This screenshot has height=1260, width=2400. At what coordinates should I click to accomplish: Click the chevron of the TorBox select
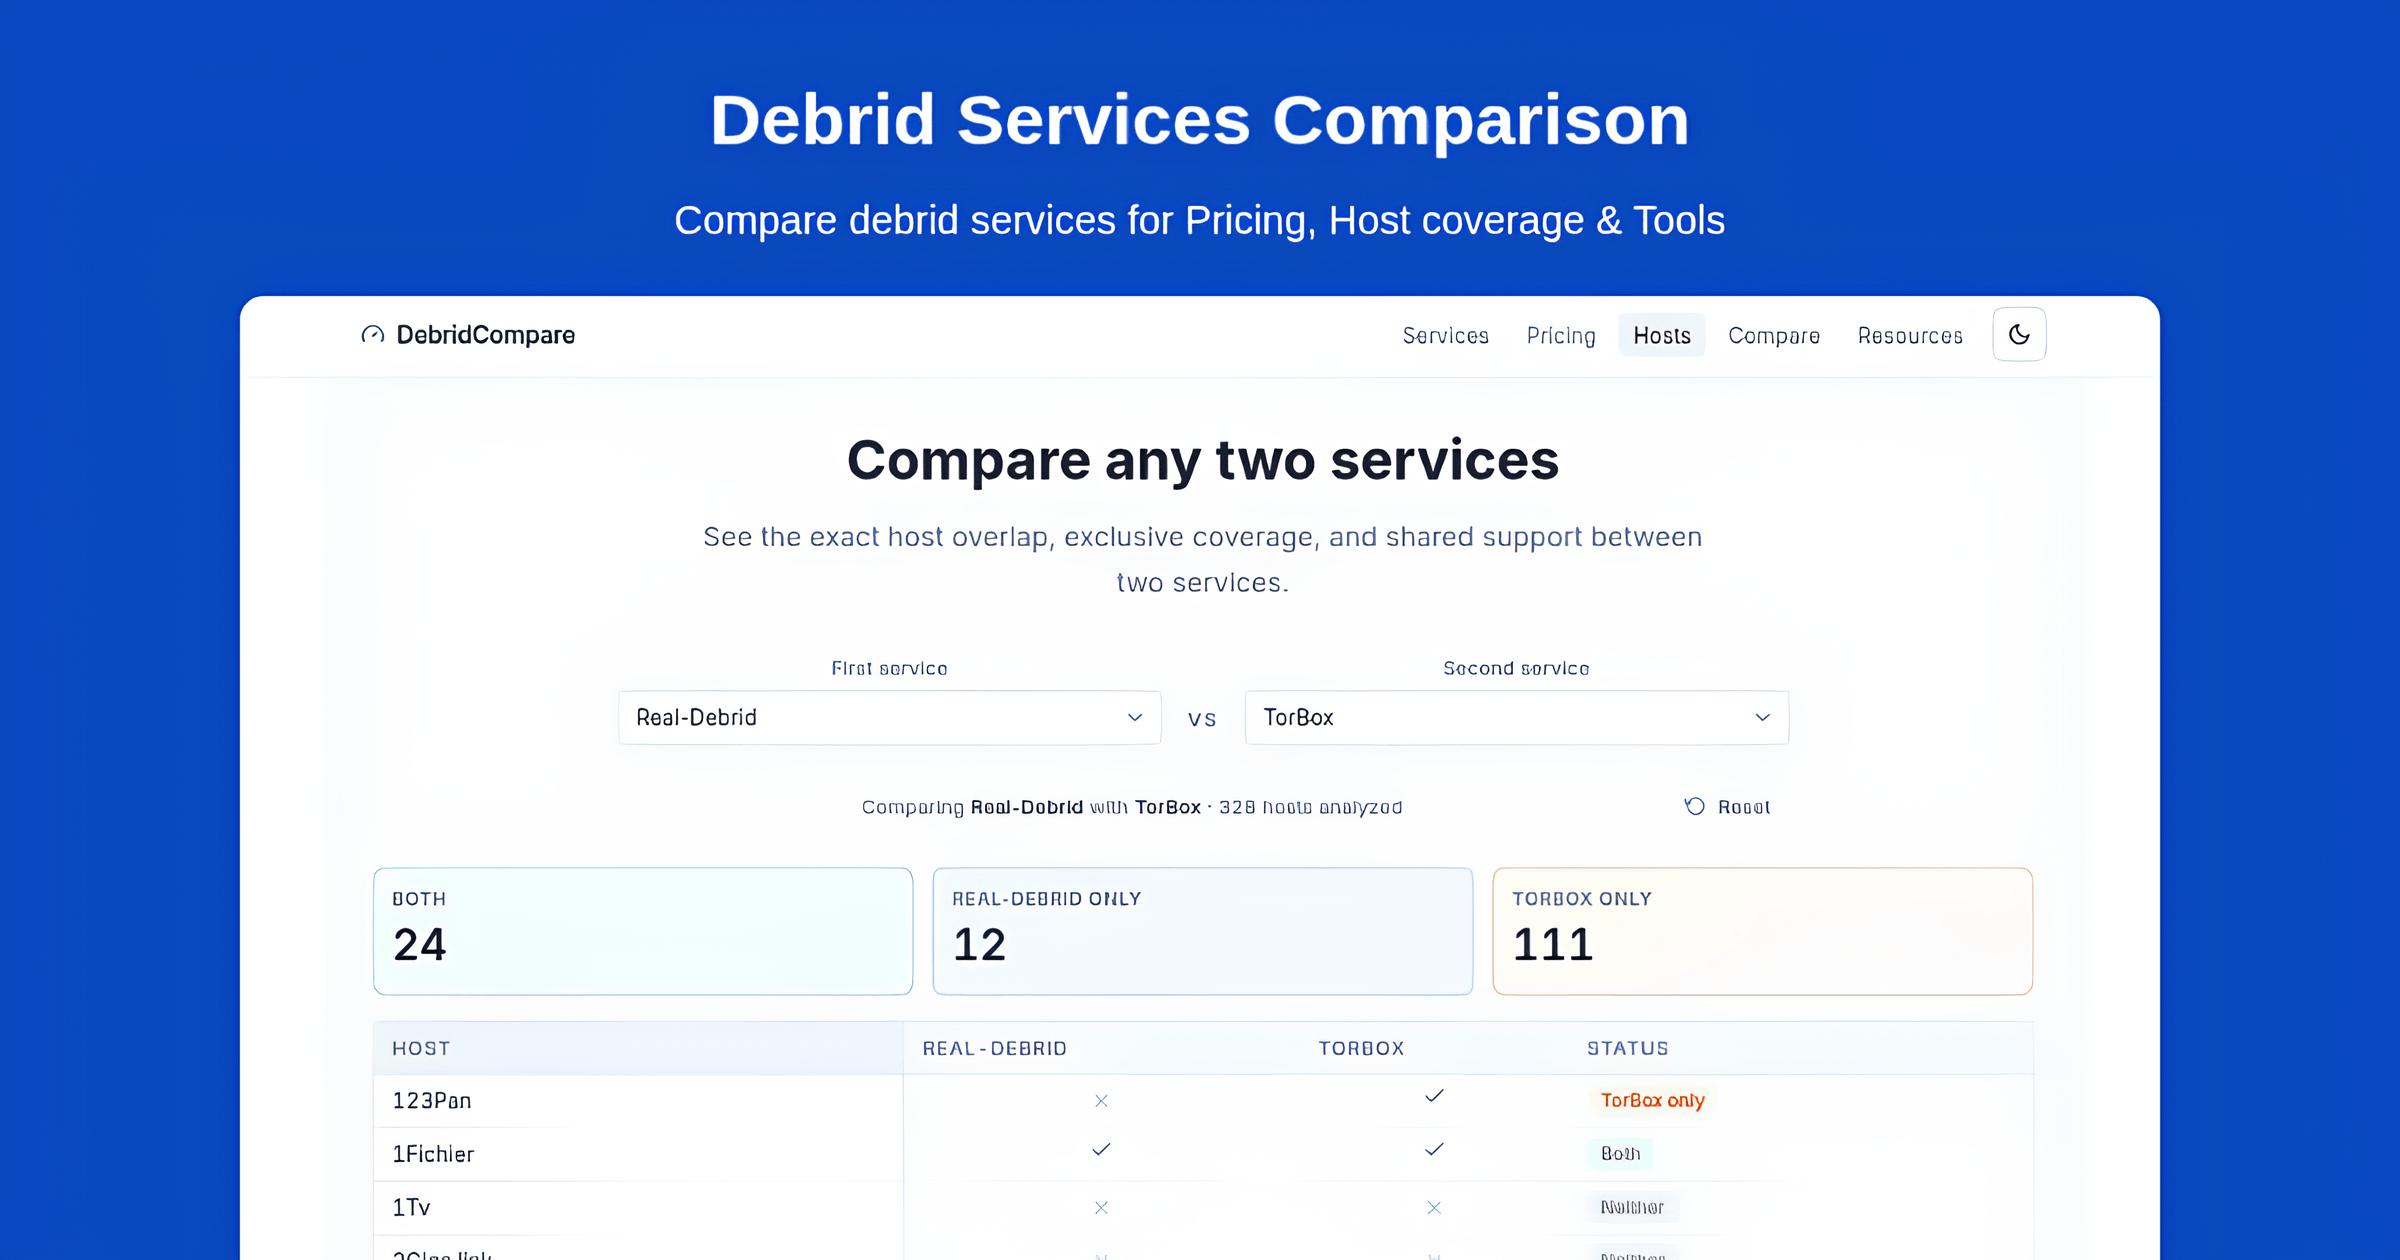pyautogui.click(x=1762, y=717)
